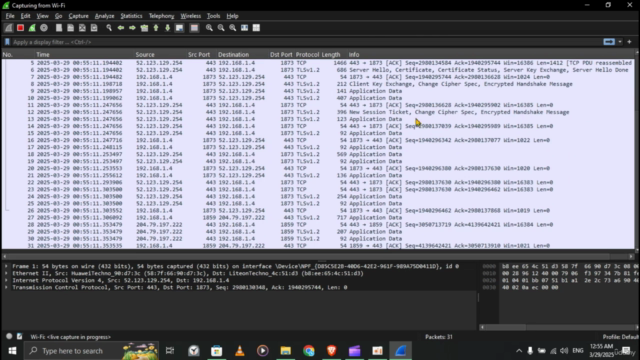Open the capture options dialog
640x360 pixels.
click(x=44, y=28)
